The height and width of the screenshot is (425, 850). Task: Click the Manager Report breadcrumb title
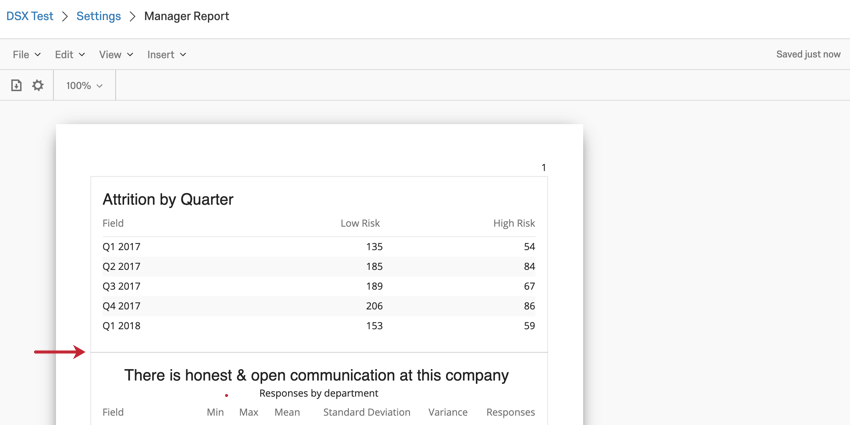click(186, 16)
